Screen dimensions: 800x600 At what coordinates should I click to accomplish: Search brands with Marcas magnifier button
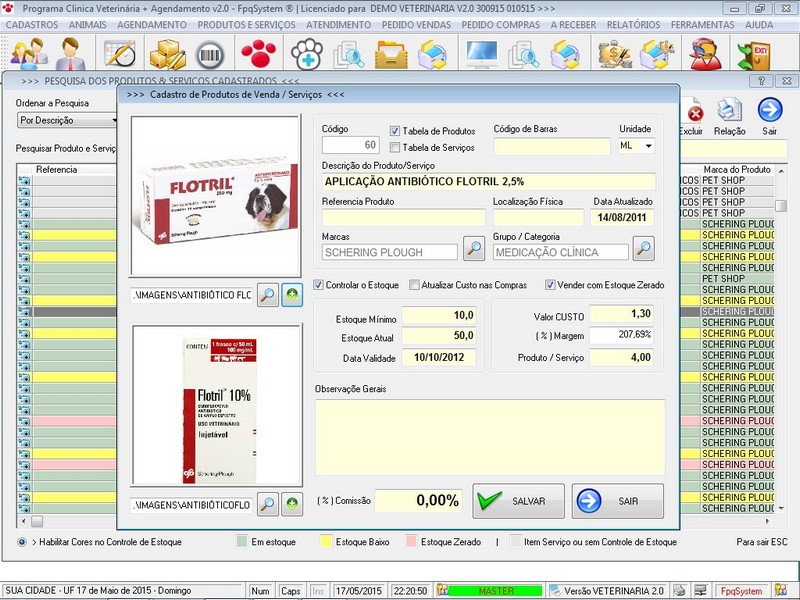pyautogui.click(x=473, y=248)
